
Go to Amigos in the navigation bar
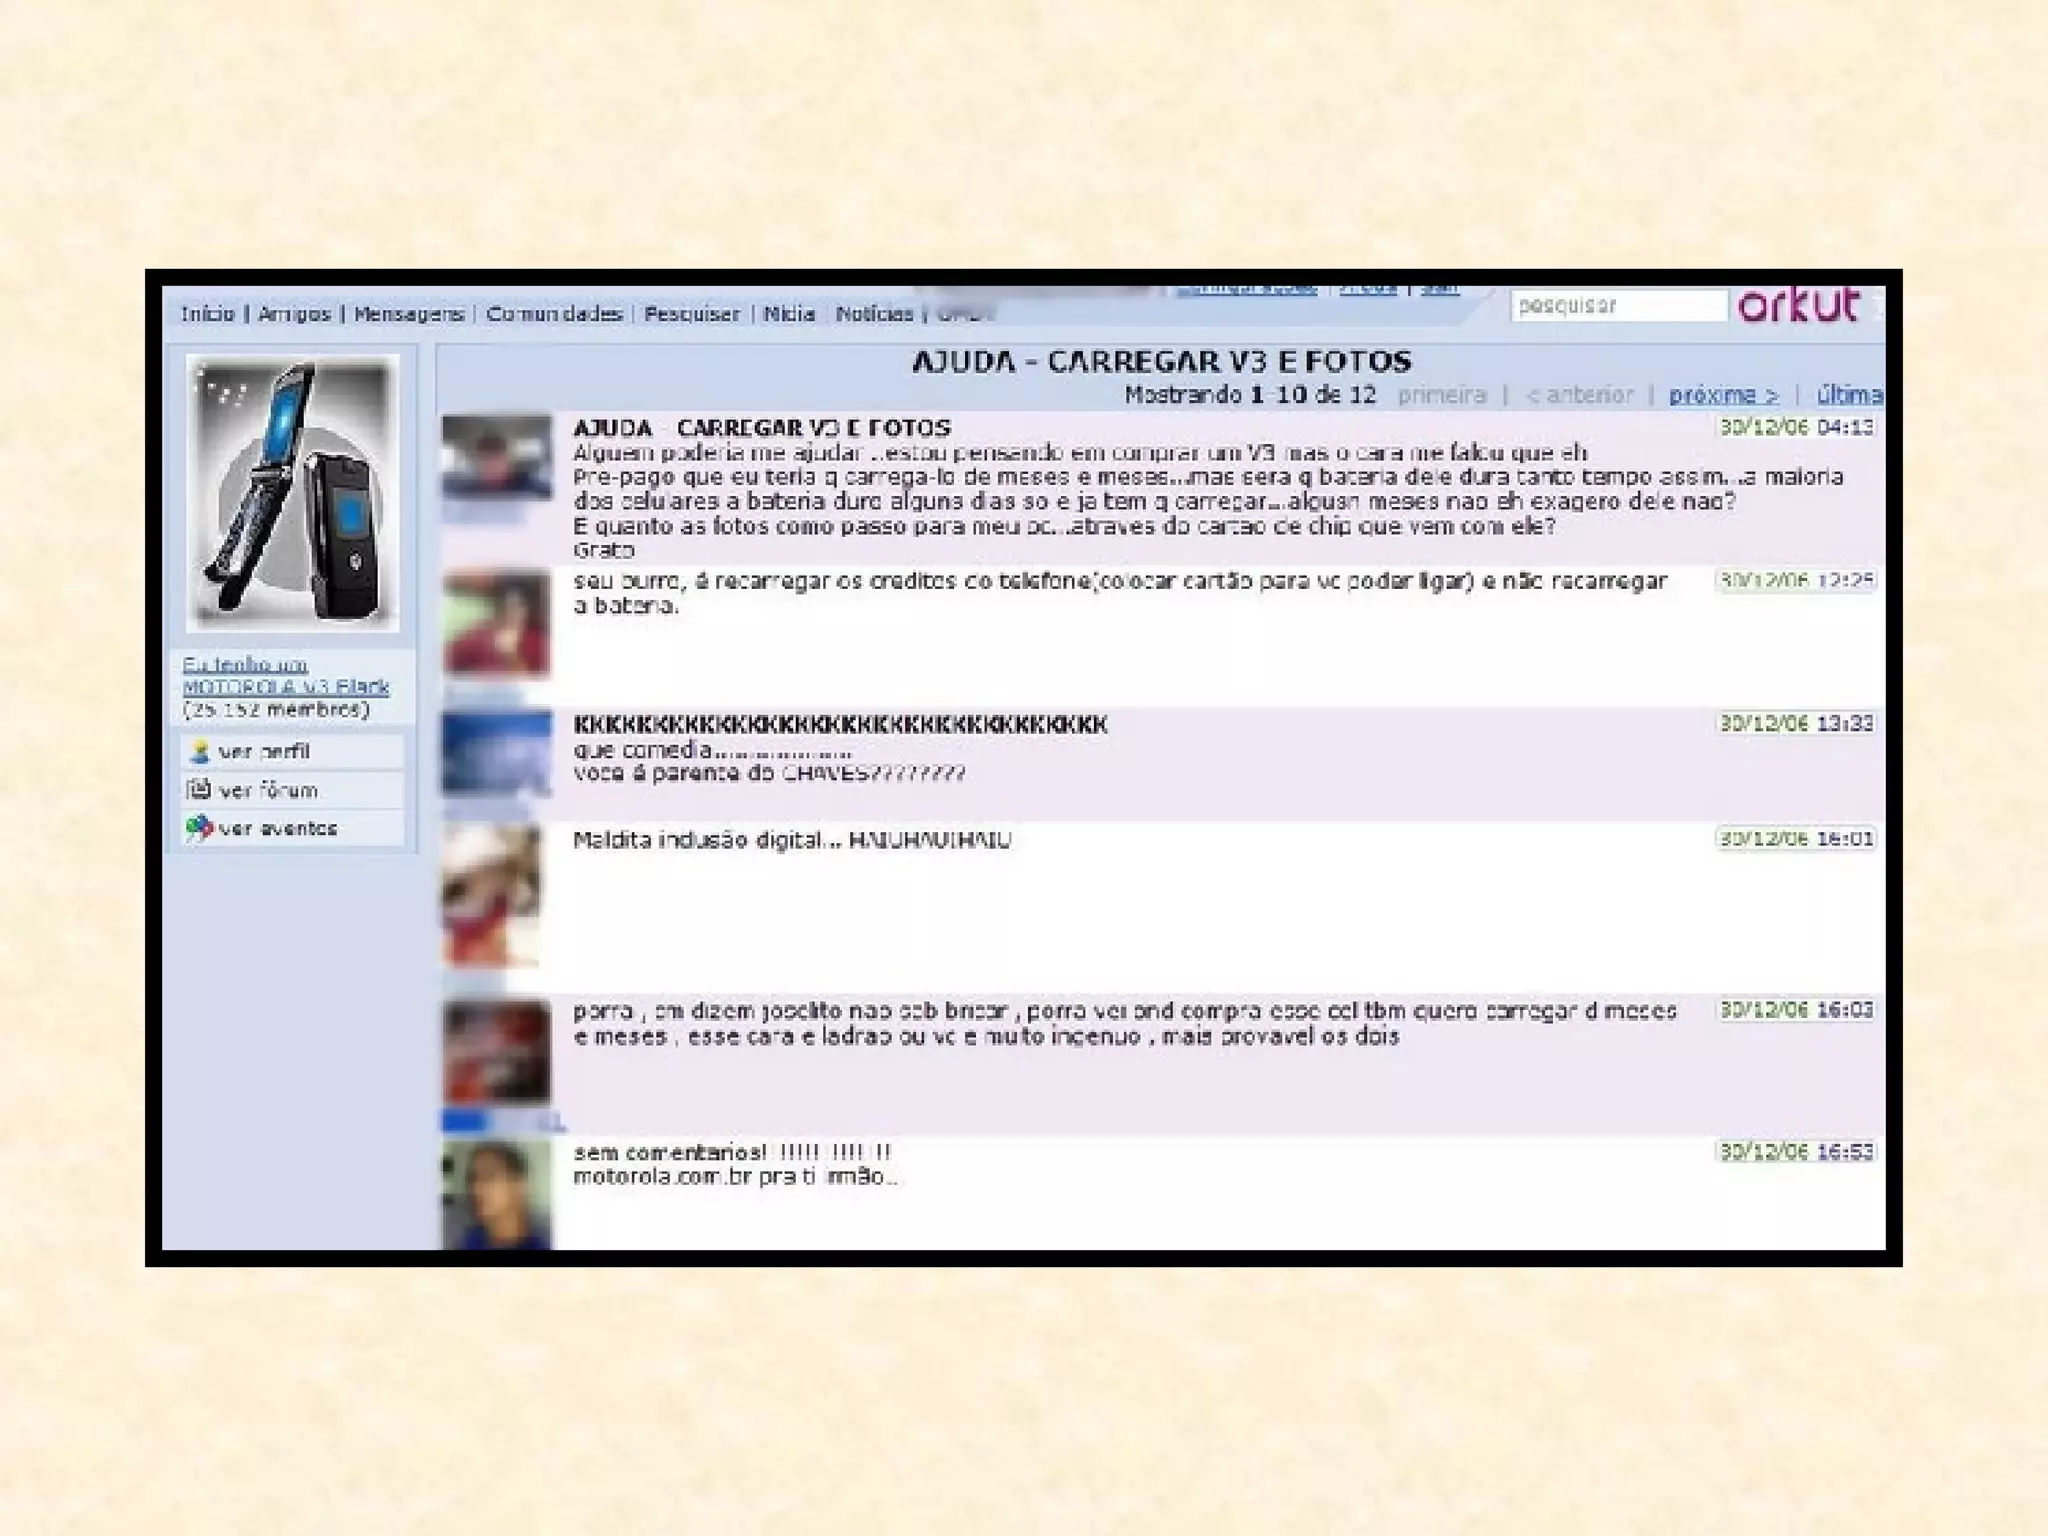294,314
